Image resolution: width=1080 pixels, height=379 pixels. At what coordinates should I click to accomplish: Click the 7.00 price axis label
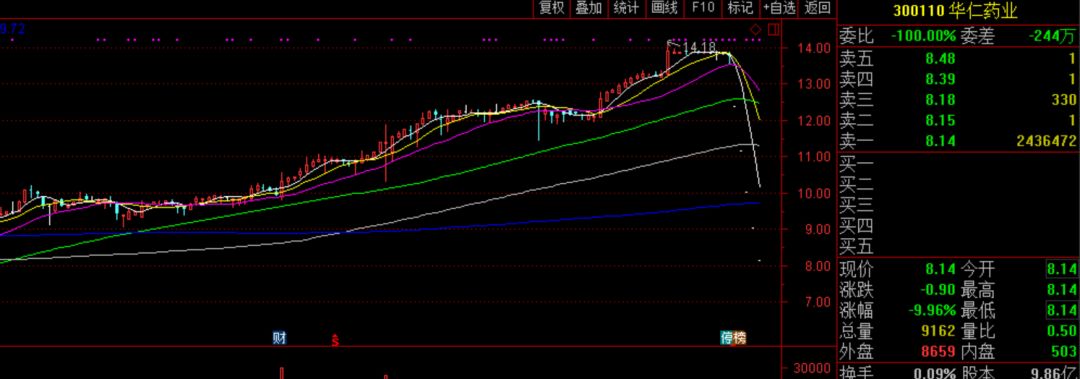(818, 302)
